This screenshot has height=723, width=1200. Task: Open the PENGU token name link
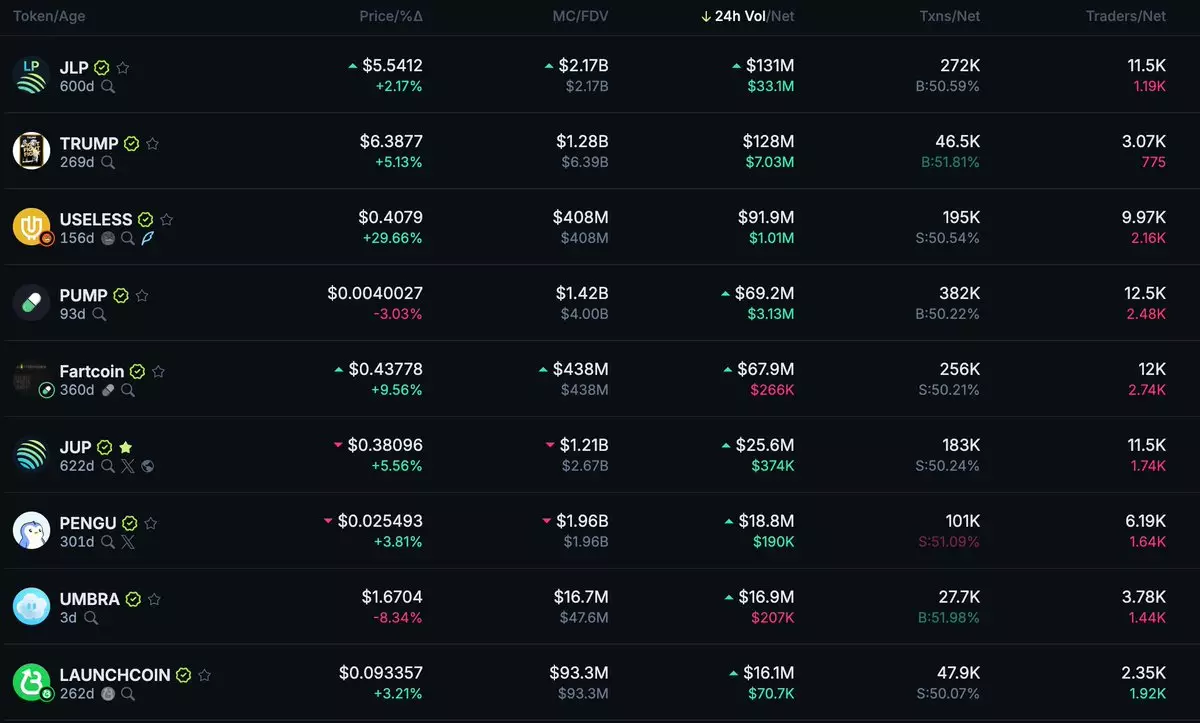(87, 523)
